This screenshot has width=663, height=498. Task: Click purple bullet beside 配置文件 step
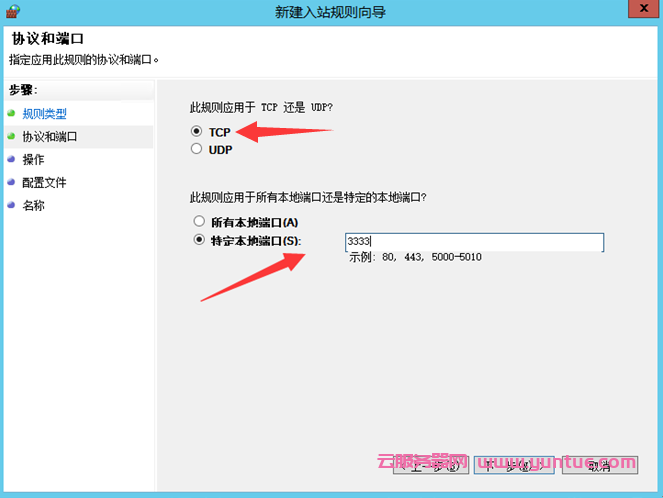11,182
